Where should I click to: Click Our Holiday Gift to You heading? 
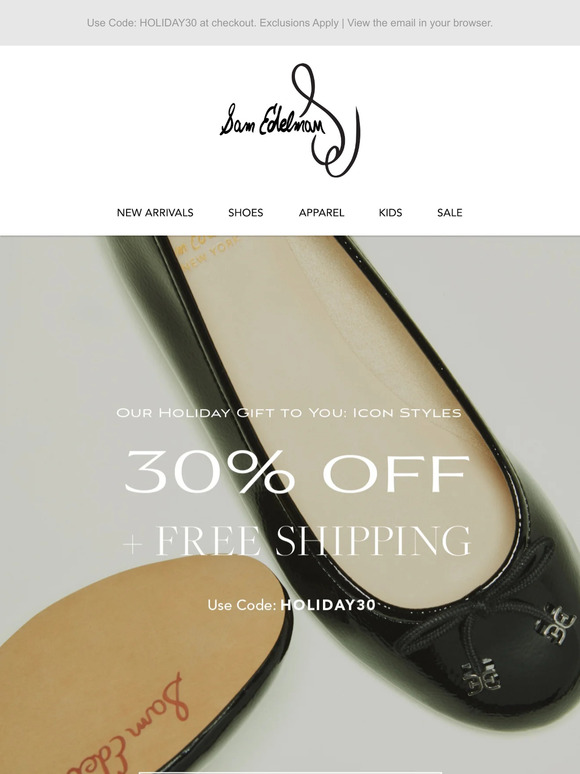[x=289, y=412]
